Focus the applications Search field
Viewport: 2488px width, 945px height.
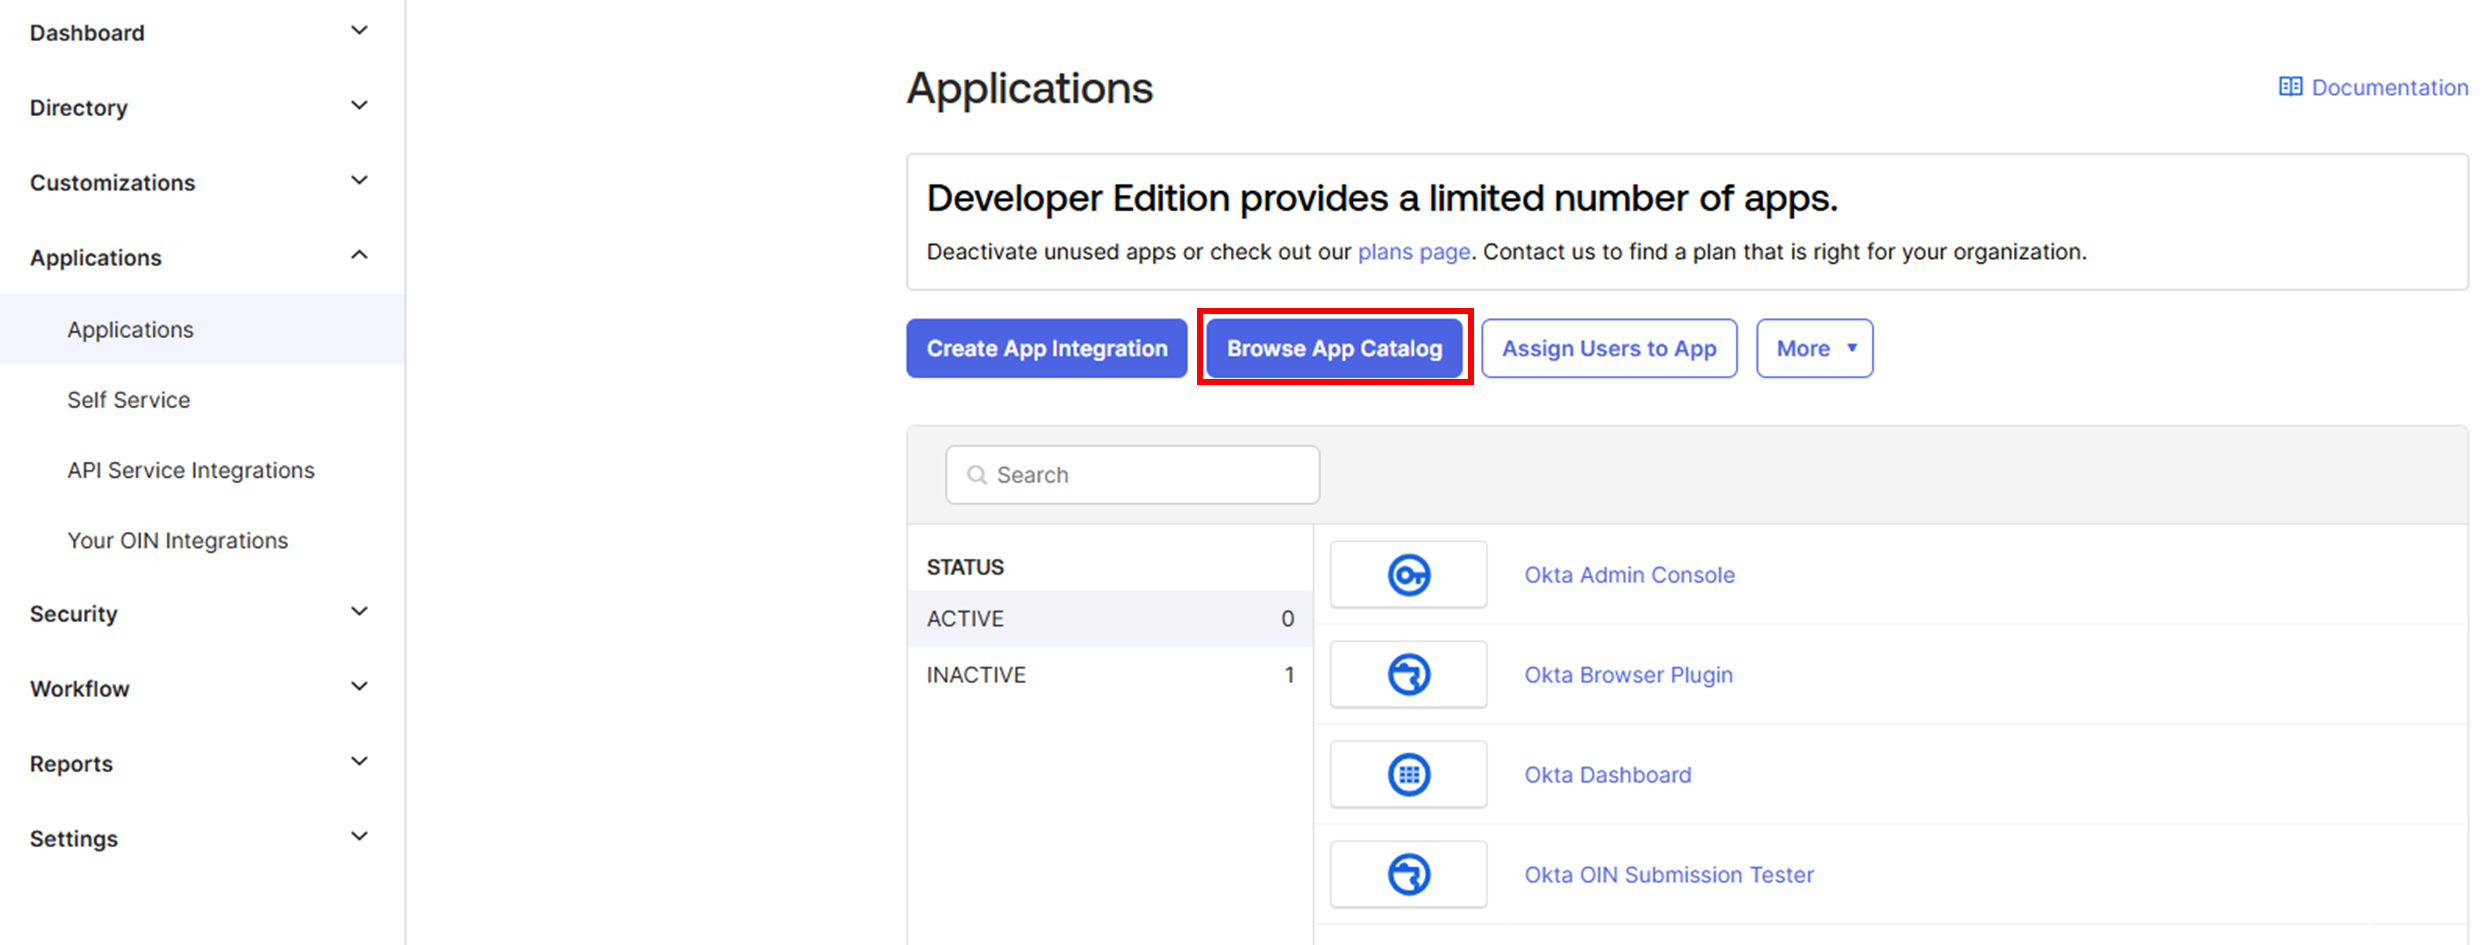1132,475
